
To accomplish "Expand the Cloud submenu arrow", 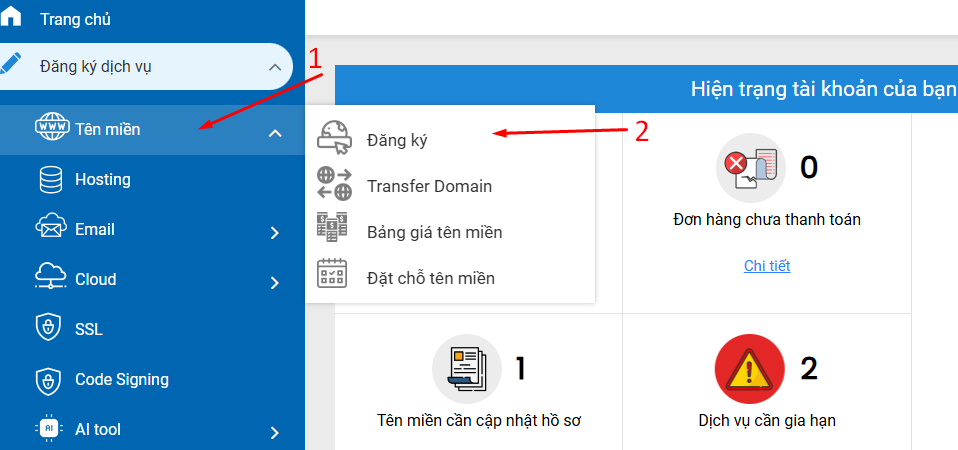I will (275, 283).
